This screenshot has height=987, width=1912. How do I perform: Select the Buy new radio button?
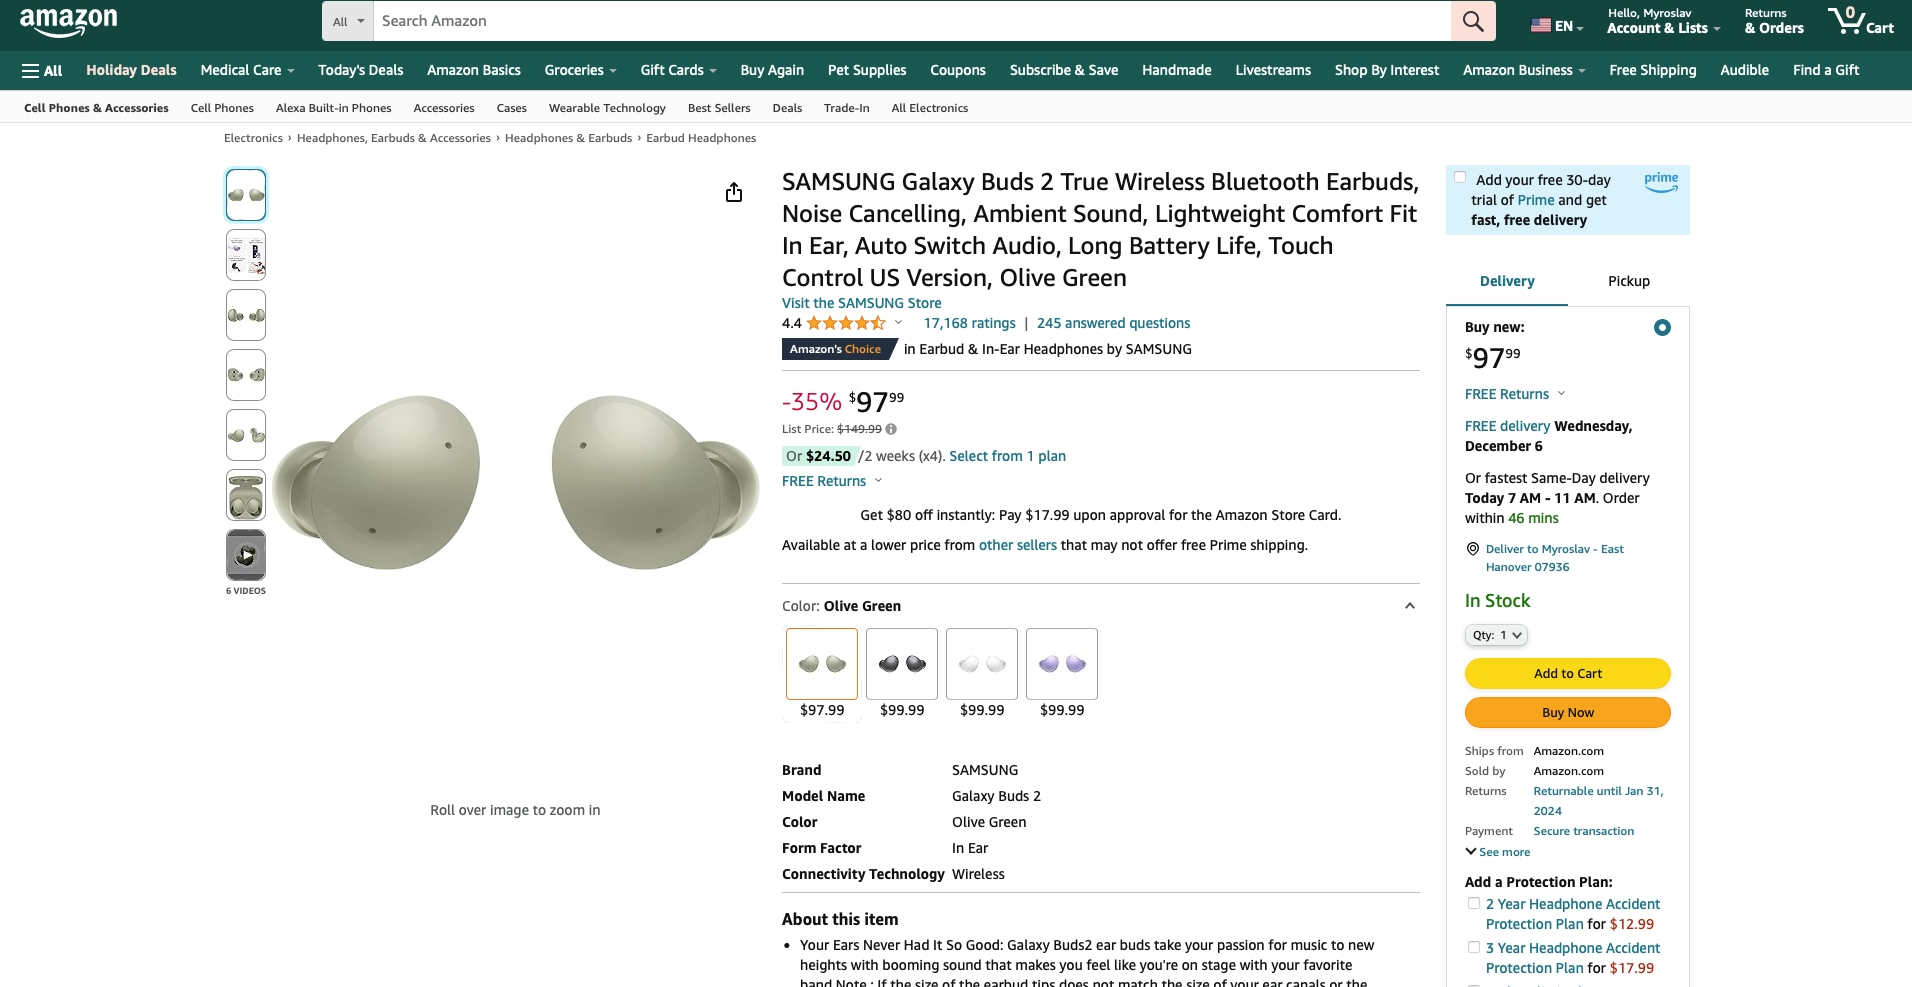(1662, 328)
